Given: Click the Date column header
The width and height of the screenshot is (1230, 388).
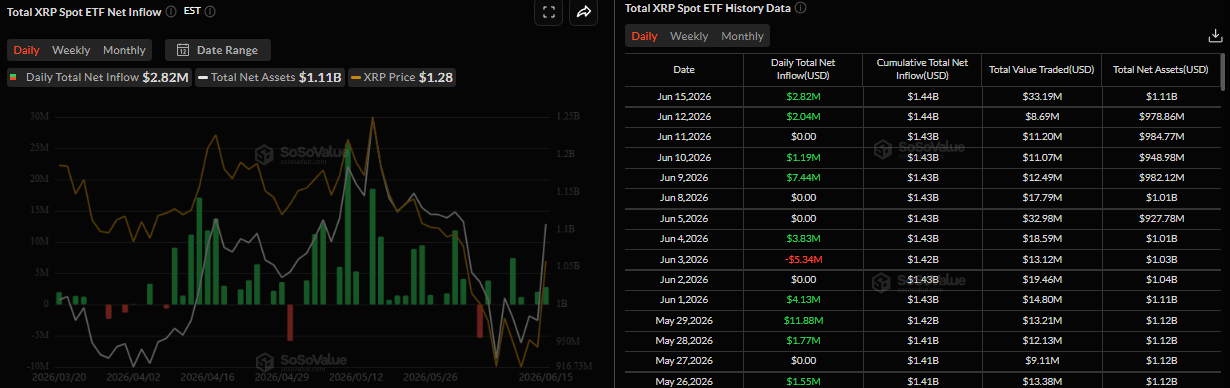Looking at the screenshot, I should [x=684, y=70].
